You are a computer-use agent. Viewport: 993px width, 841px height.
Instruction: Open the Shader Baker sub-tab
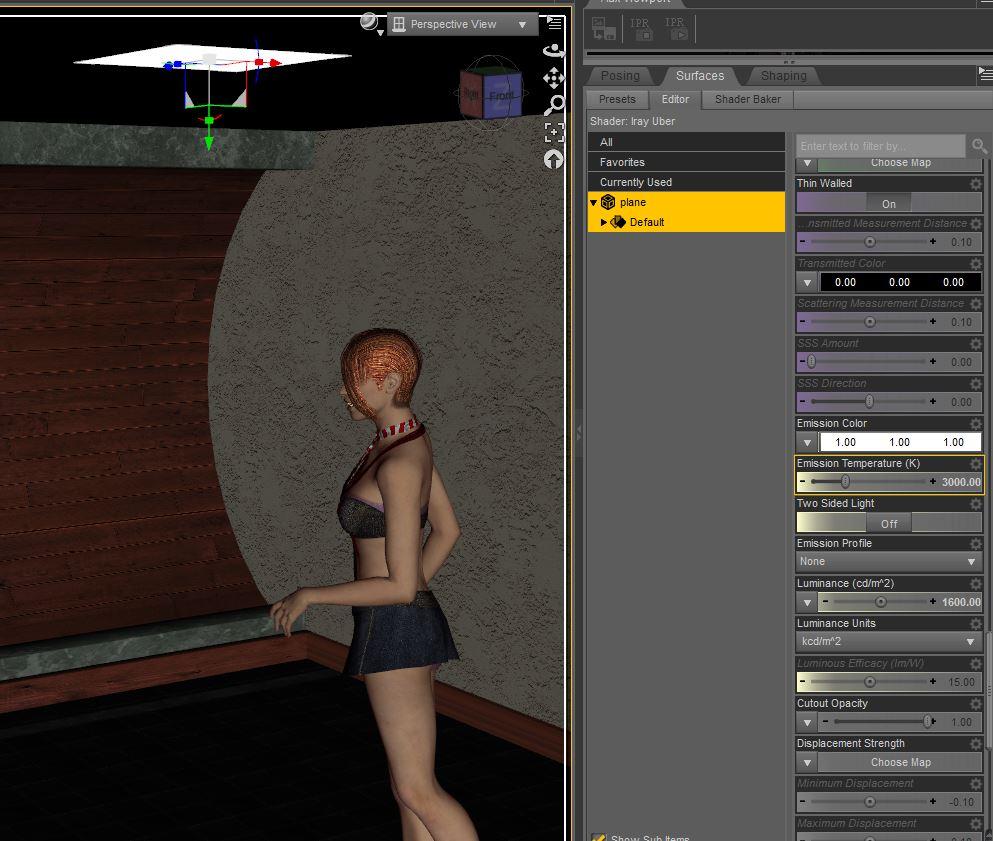coord(748,99)
